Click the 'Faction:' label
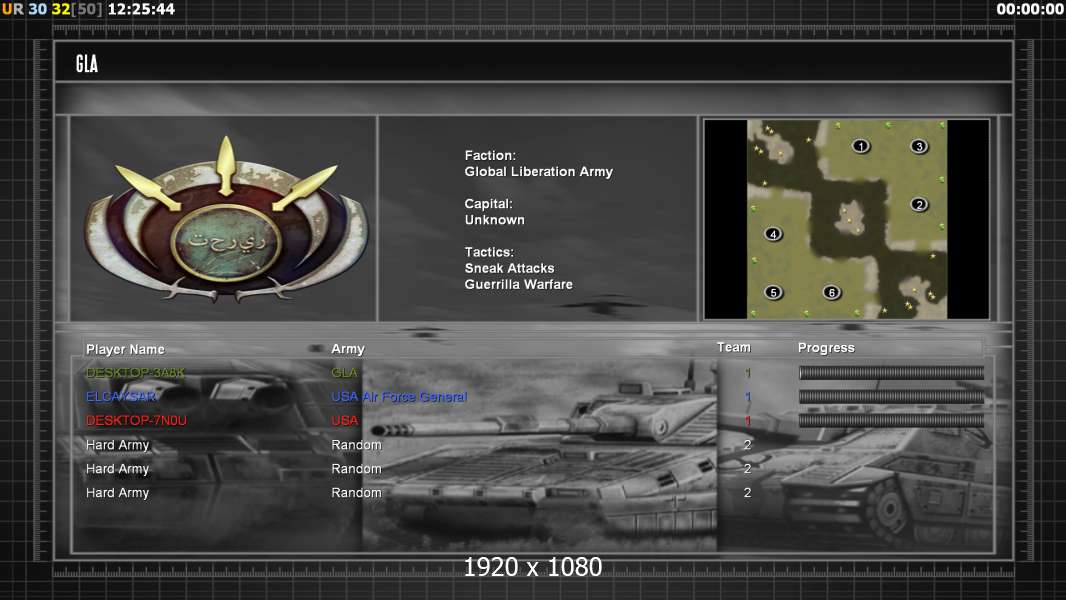This screenshot has height=600, width=1066. coord(490,156)
